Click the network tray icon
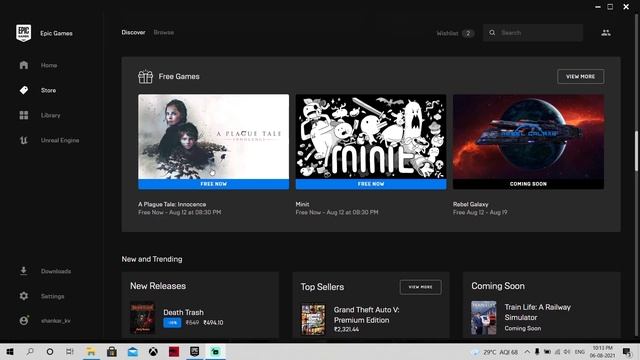Image resolution: width=640 pixels, height=360 pixels. 557,352
